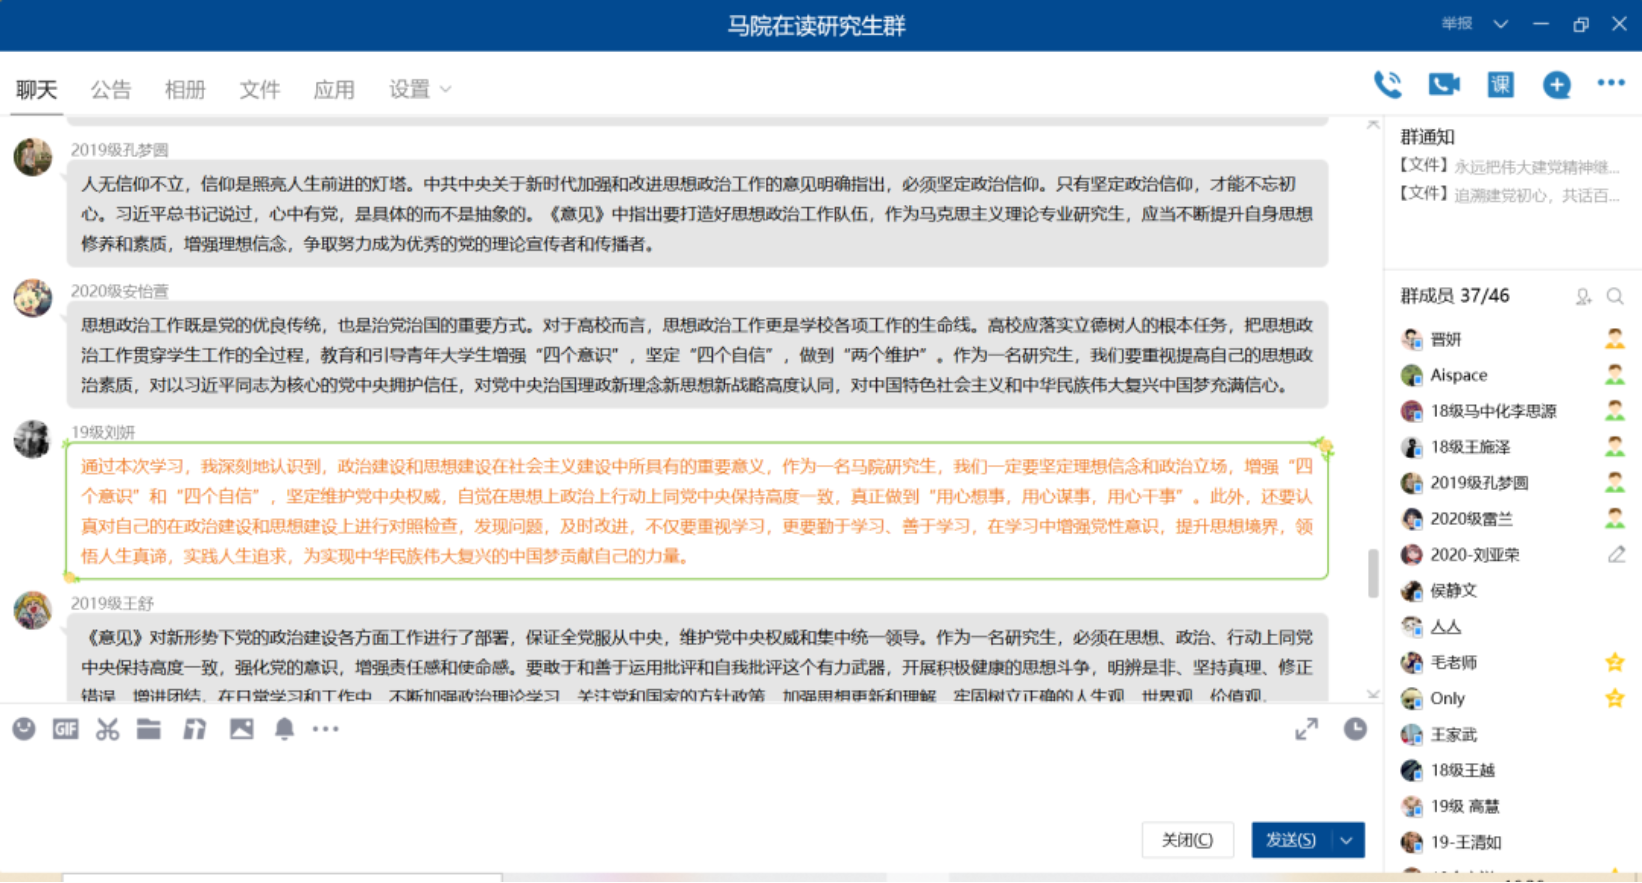Click the plus icon to invite members
Screen dimensions: 1642x883
[x=1556, y=85]
